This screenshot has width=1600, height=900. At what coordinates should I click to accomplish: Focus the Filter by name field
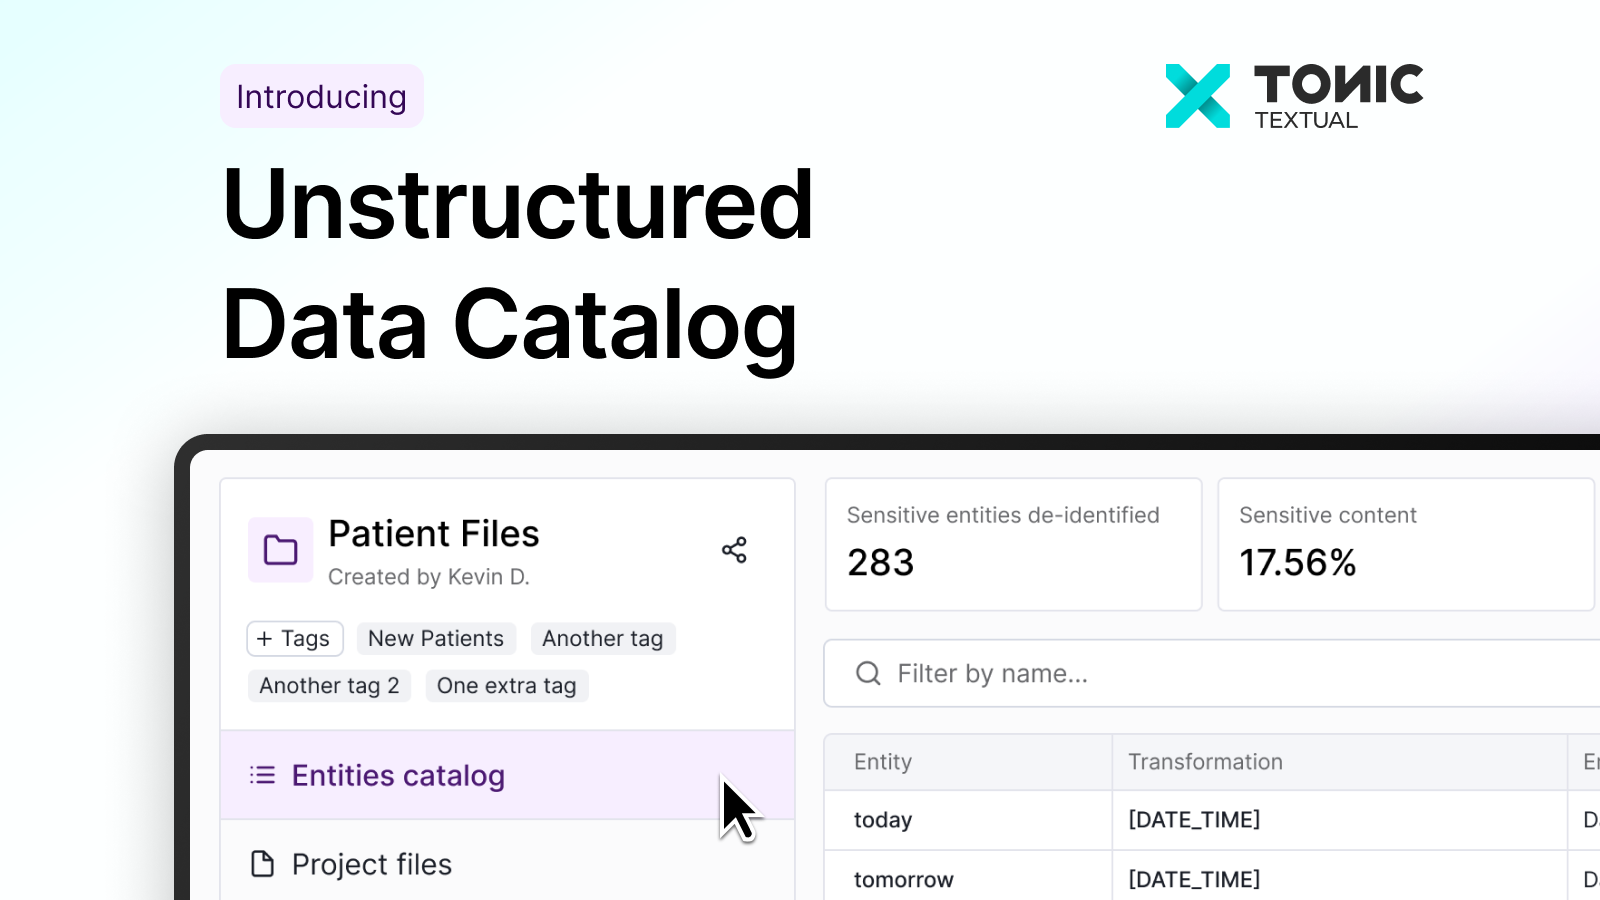[1200, 674]
